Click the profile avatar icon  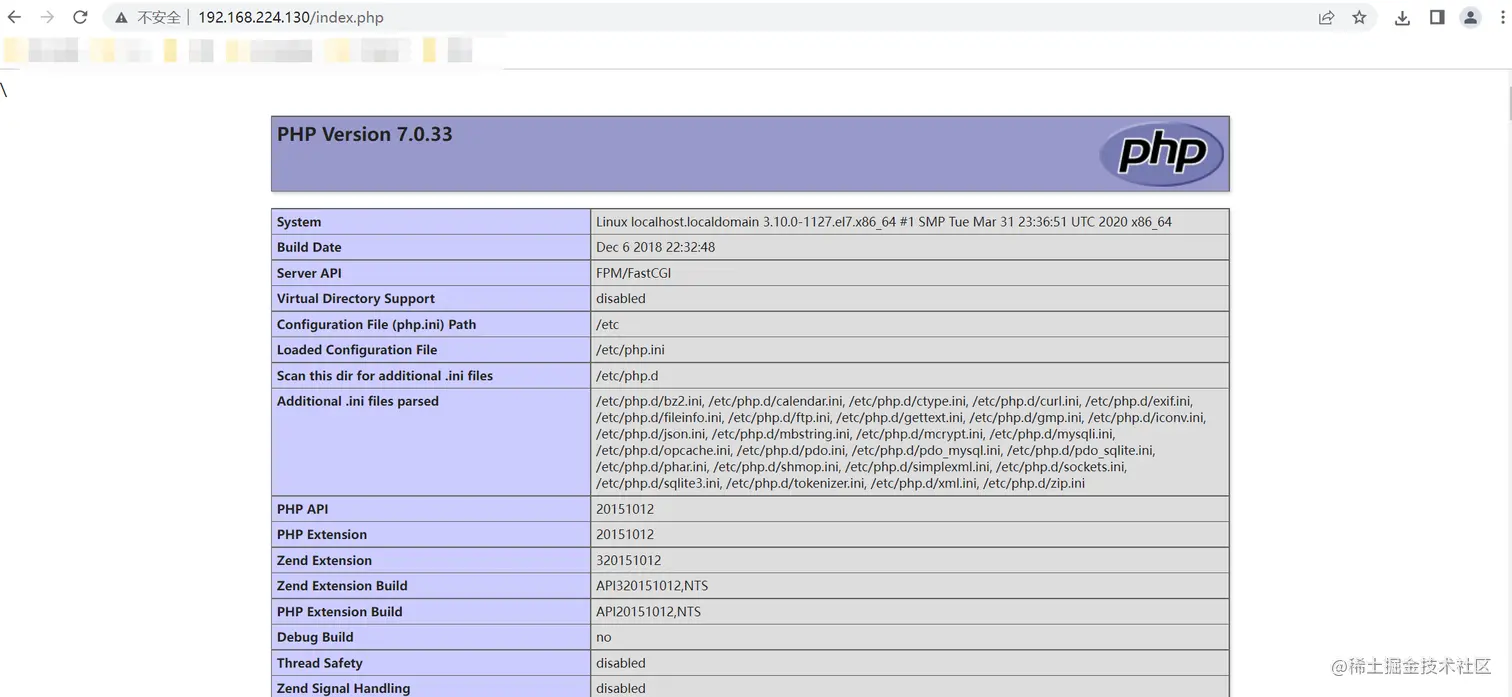(1469, 17)
